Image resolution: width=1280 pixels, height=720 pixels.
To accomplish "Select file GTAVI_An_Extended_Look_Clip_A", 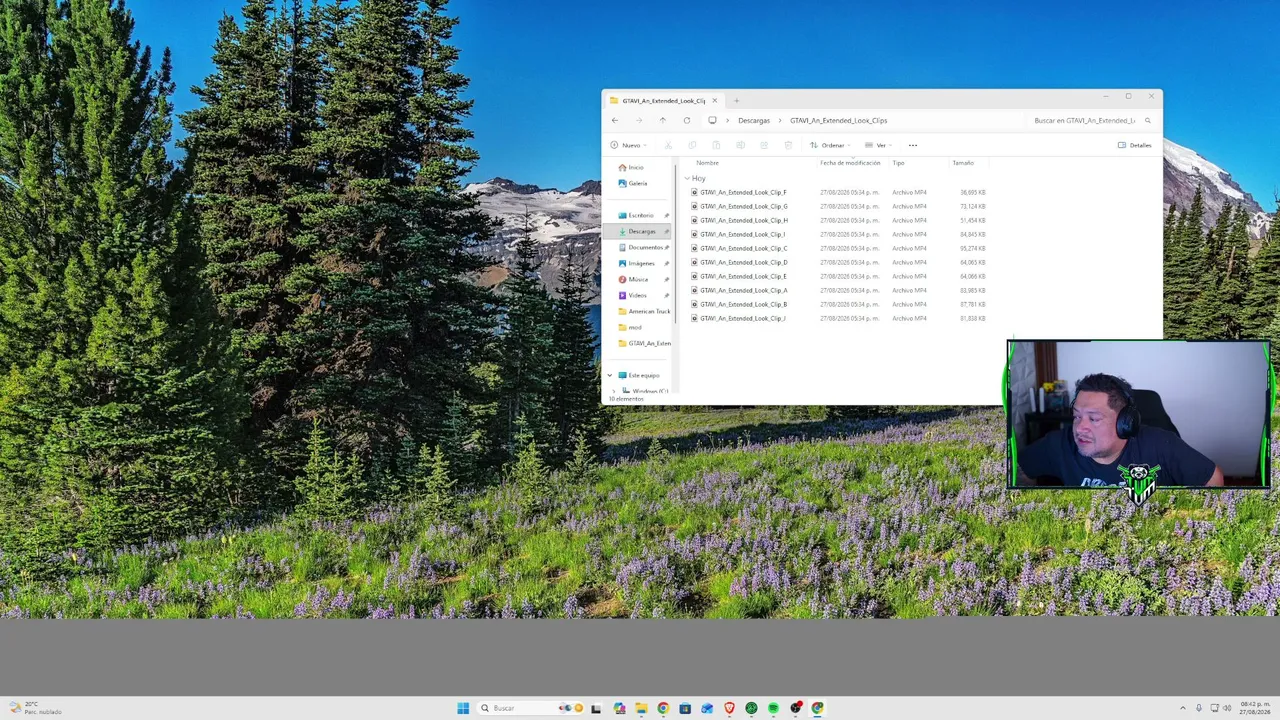I will 743,290.
